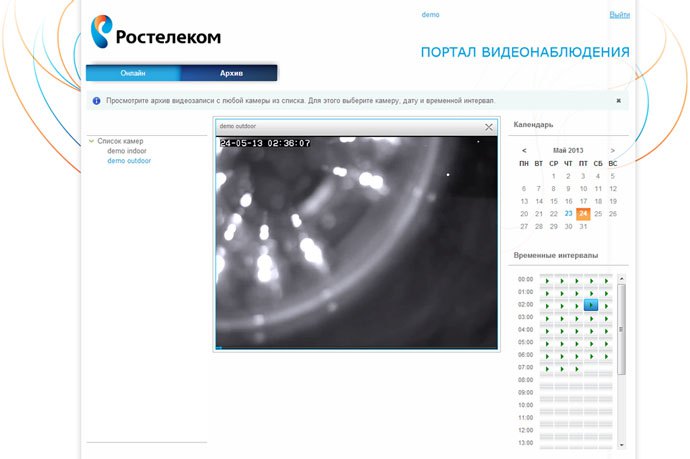Click the 24-05-13 02:36:07 timestamp overlay
This screenshot has width=690, height=459.
point(265,143)
